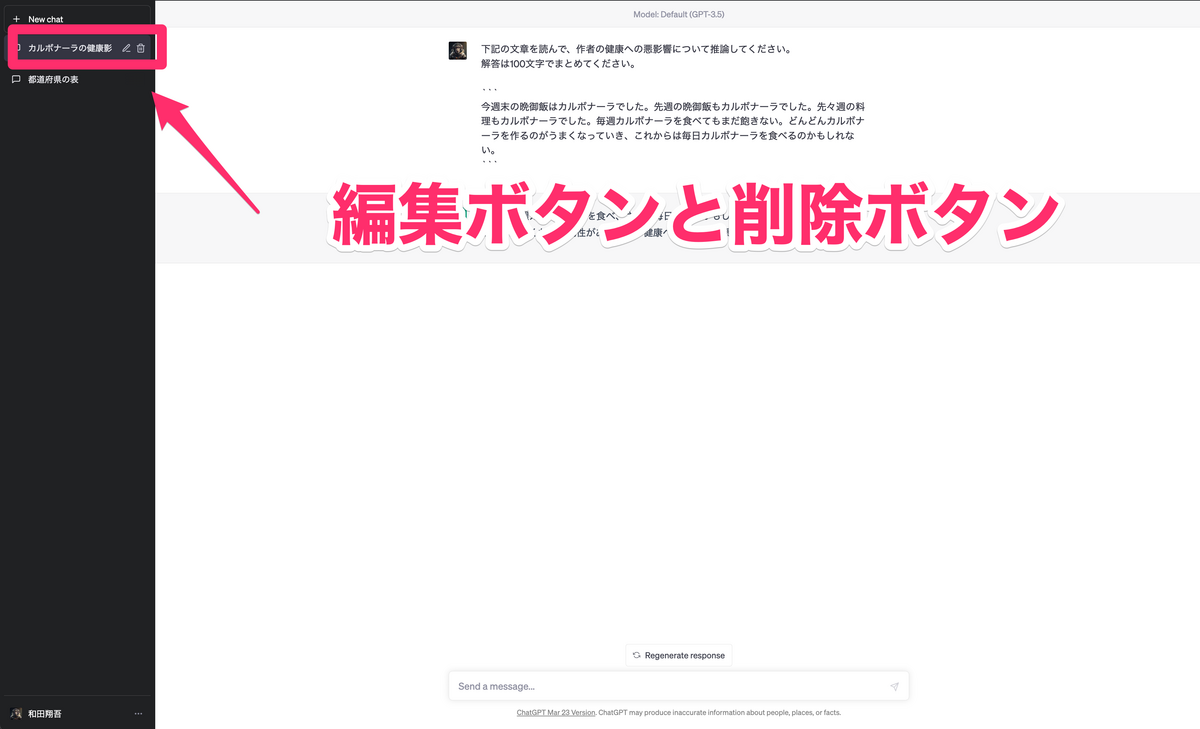1200x729 pixels.
Task: Delete the カルボナーラ chat with the trash icon
Action: coord(141,48)
